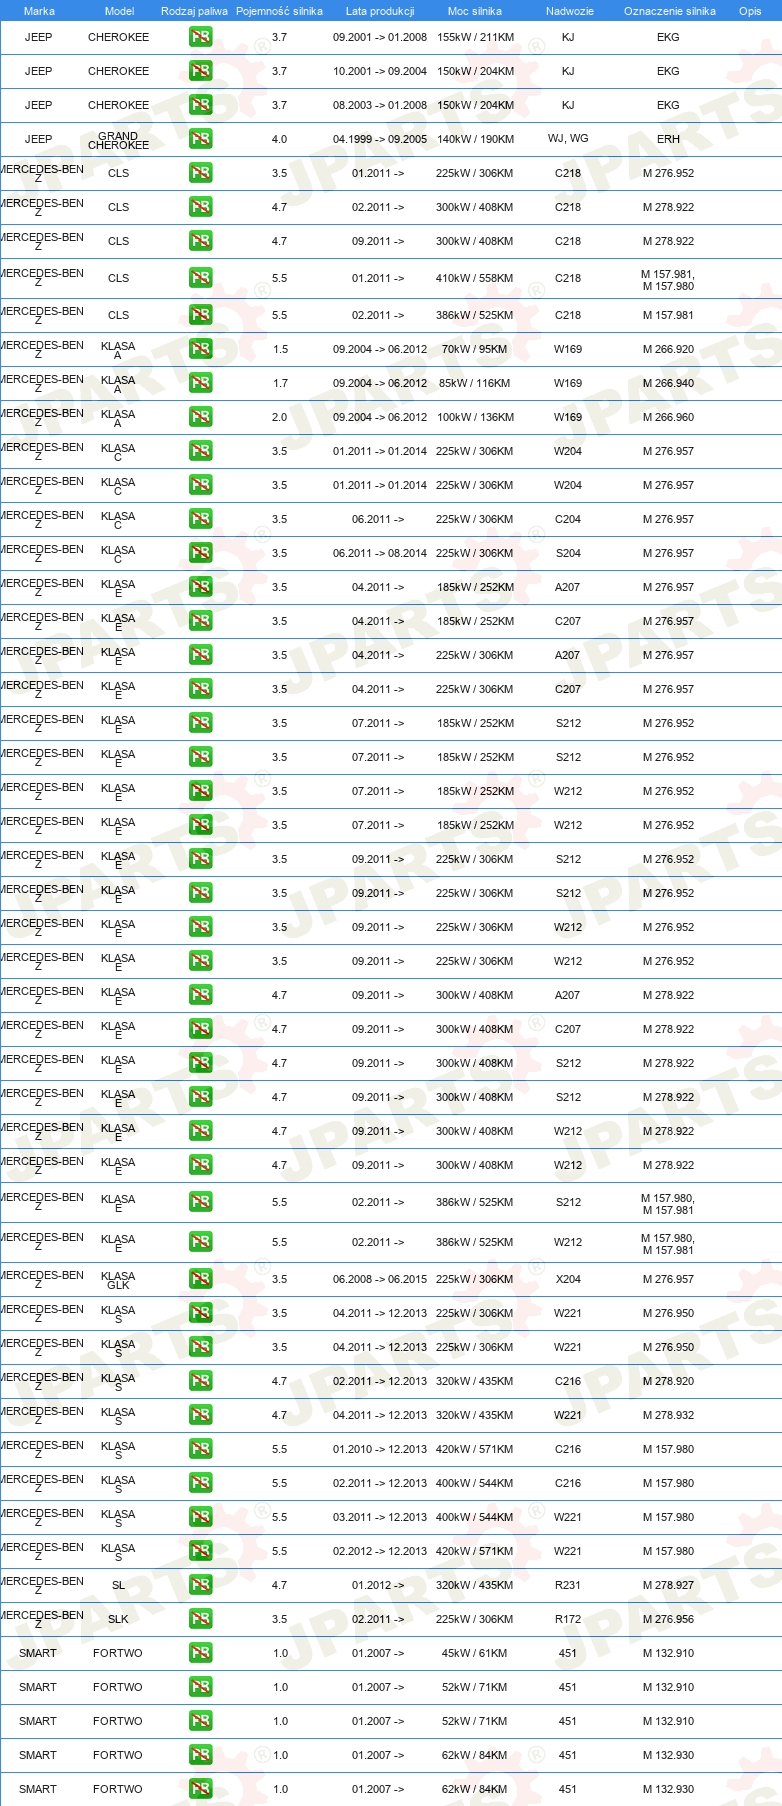Click fuel icon in Grand Cherokee row
The width and height of the screenshot is (782, 1806).
coord(200,139)
